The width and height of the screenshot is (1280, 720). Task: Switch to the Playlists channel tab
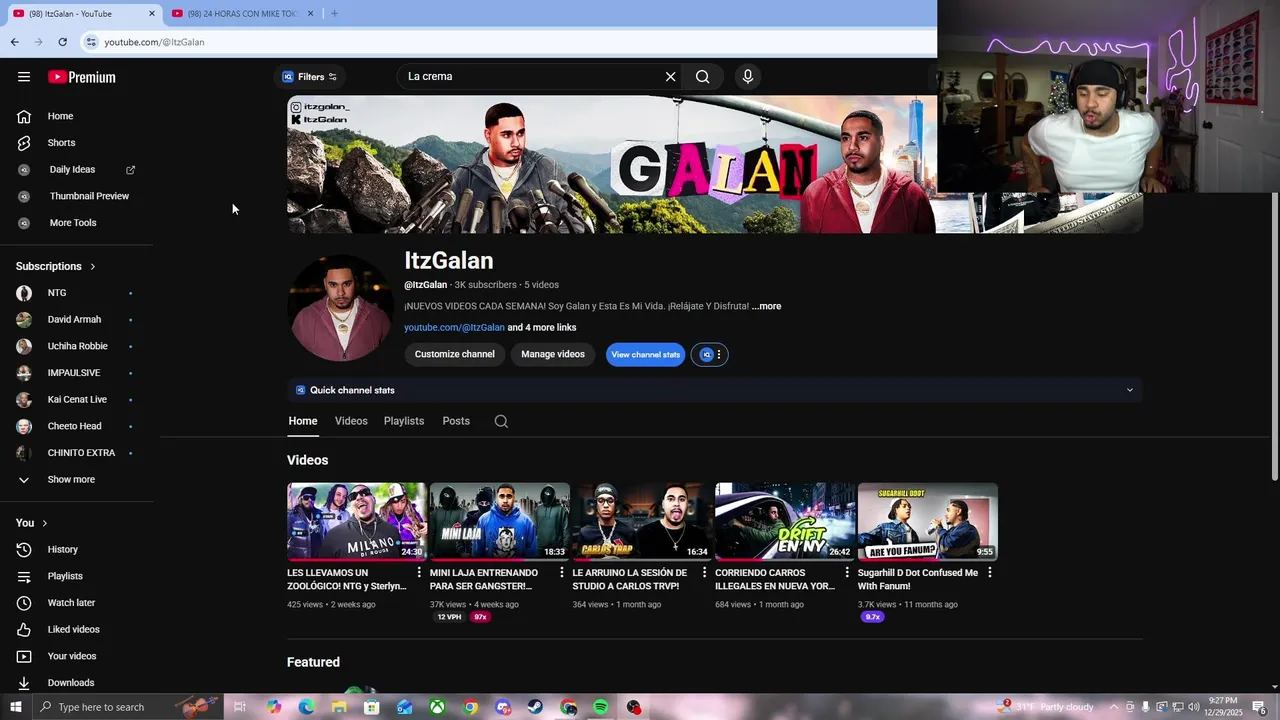[x=404, y=421]
